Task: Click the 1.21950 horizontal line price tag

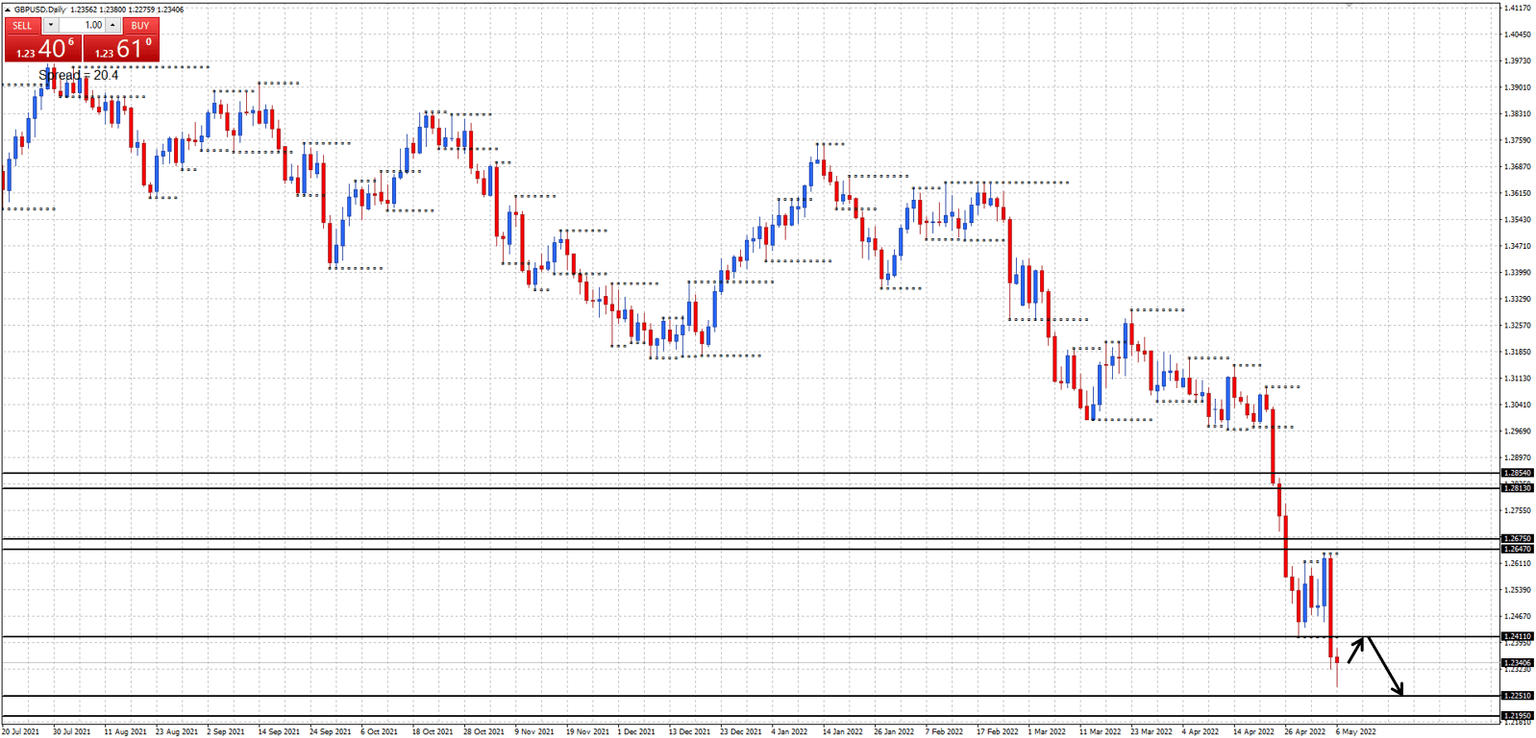Action: (1517, 715)
